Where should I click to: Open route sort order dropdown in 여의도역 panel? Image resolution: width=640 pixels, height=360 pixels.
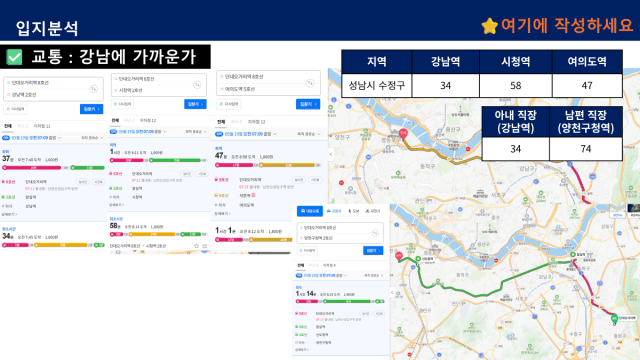(x=308, y=134)
